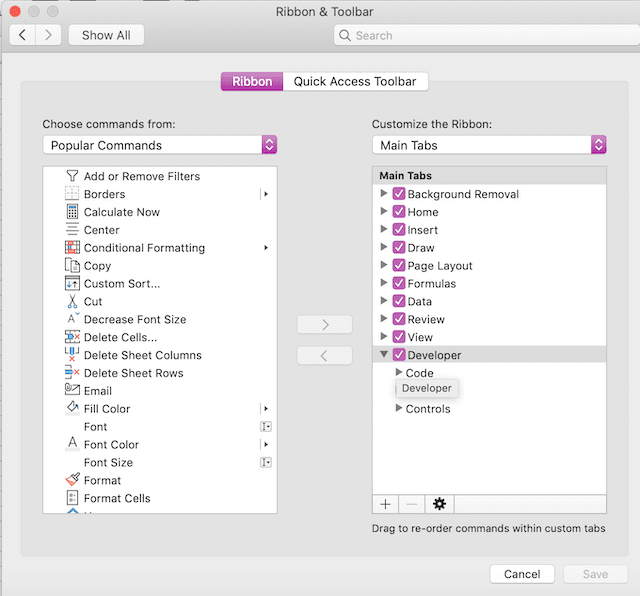640x596 pixels.
Task: Open the Popular Commands dropdown
Action: pos(160,145)
